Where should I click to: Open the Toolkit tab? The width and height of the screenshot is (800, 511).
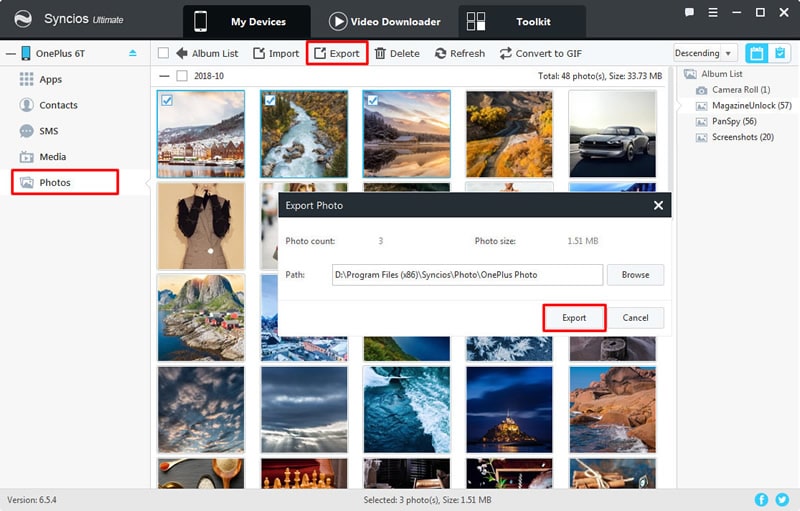[522, 21]
